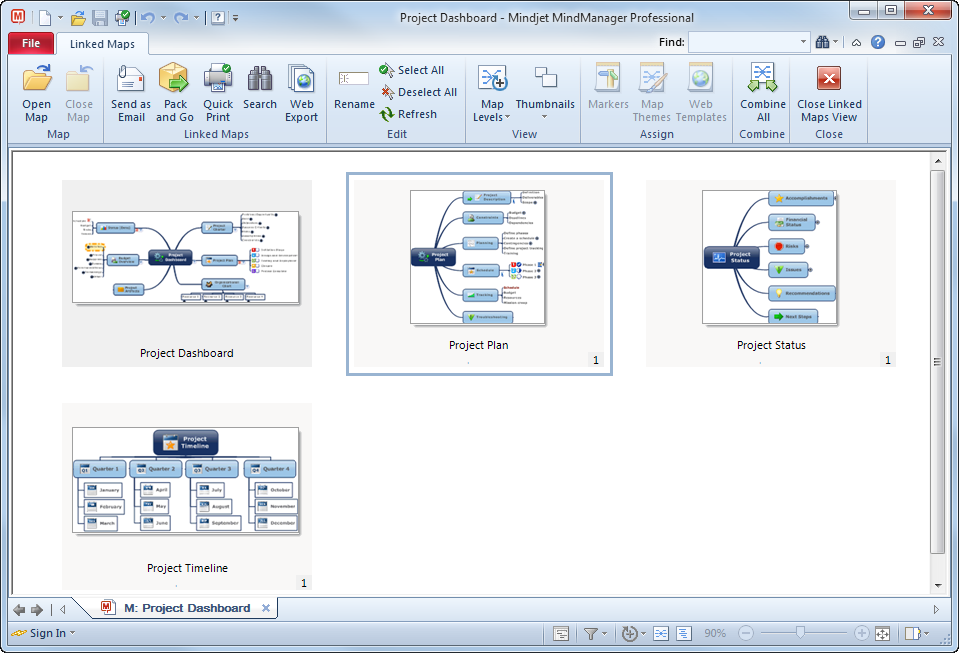Click the Find binoculars icon
The image size is (959, 653).
tap(823, 42)
